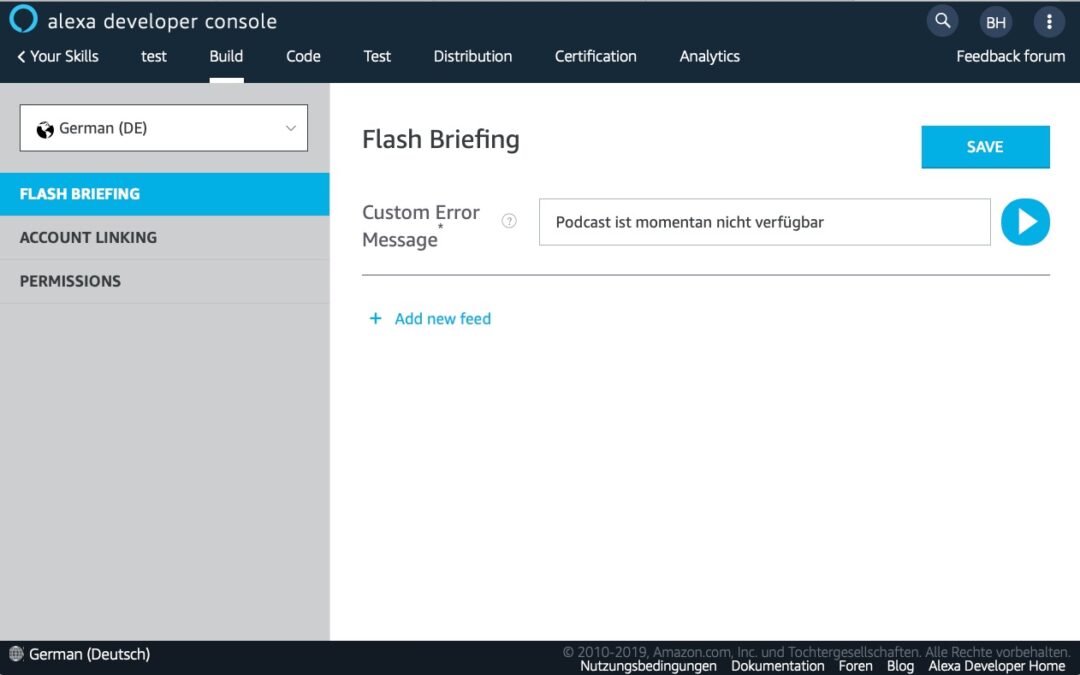Click the help question mark icon

pyautogui.click(x=509, y=221)
